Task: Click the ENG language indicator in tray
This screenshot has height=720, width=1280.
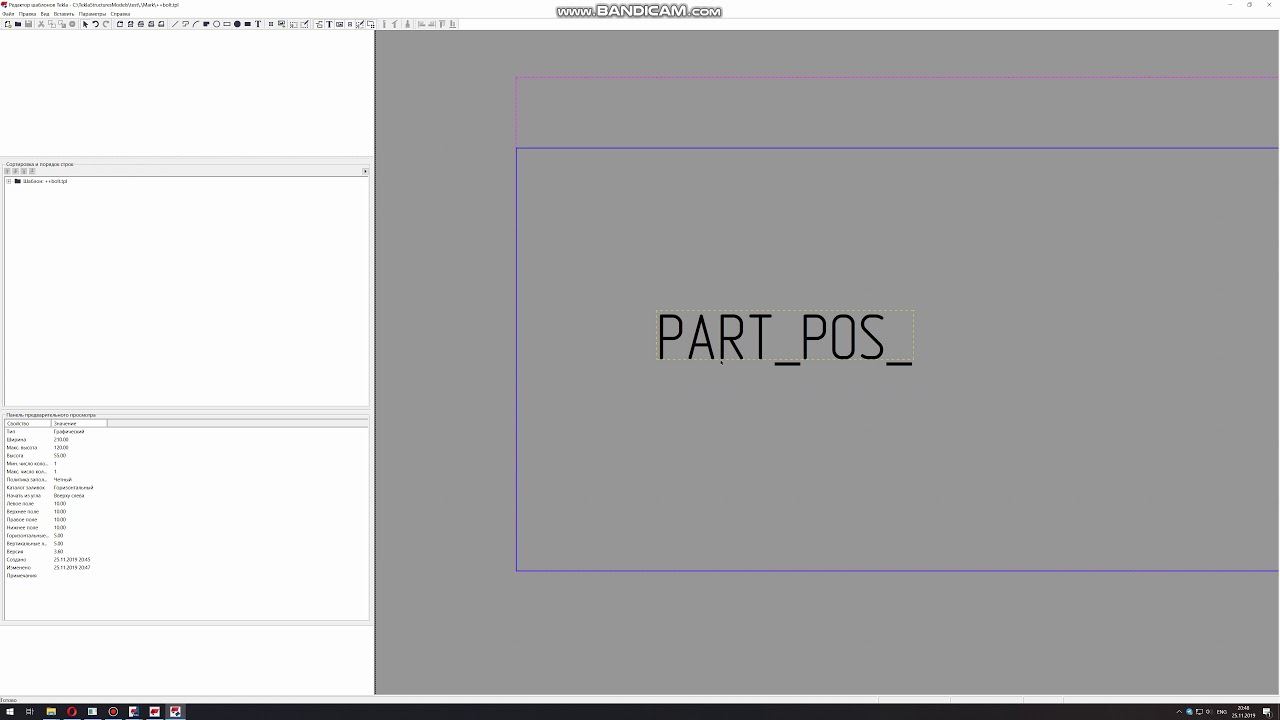Action: point(1221,712)
